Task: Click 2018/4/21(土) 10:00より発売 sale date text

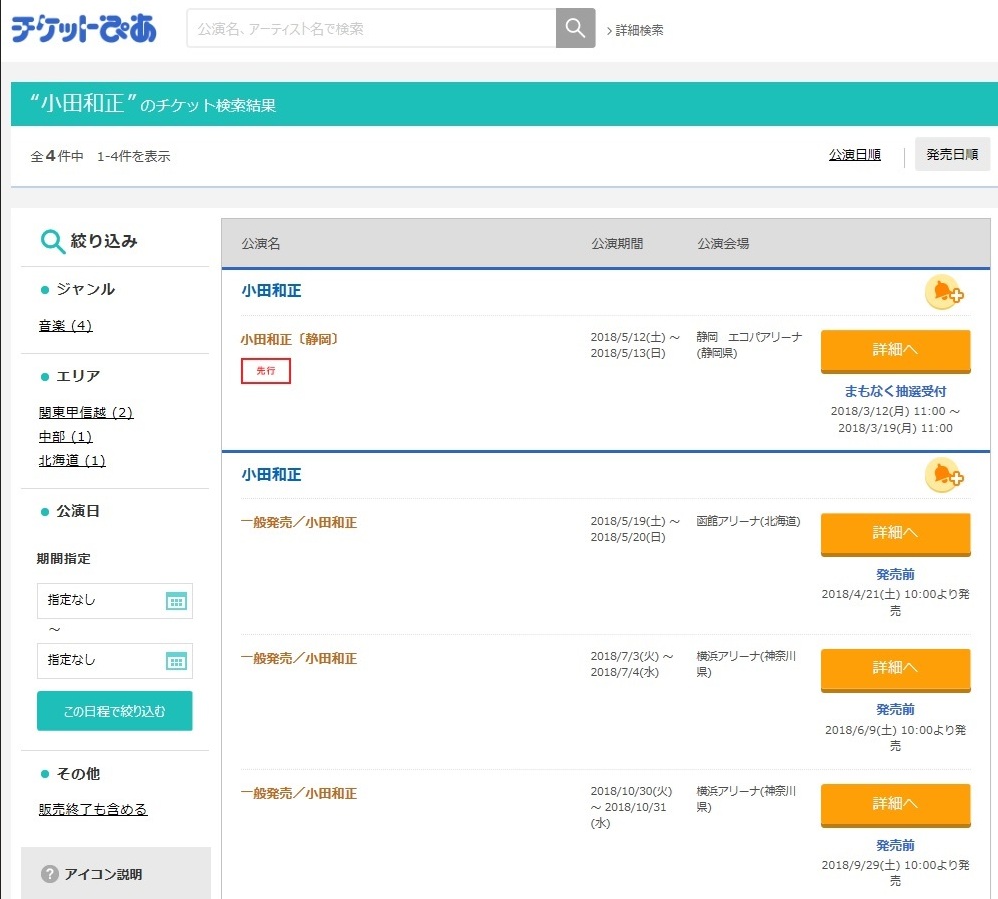Action: 896,602
